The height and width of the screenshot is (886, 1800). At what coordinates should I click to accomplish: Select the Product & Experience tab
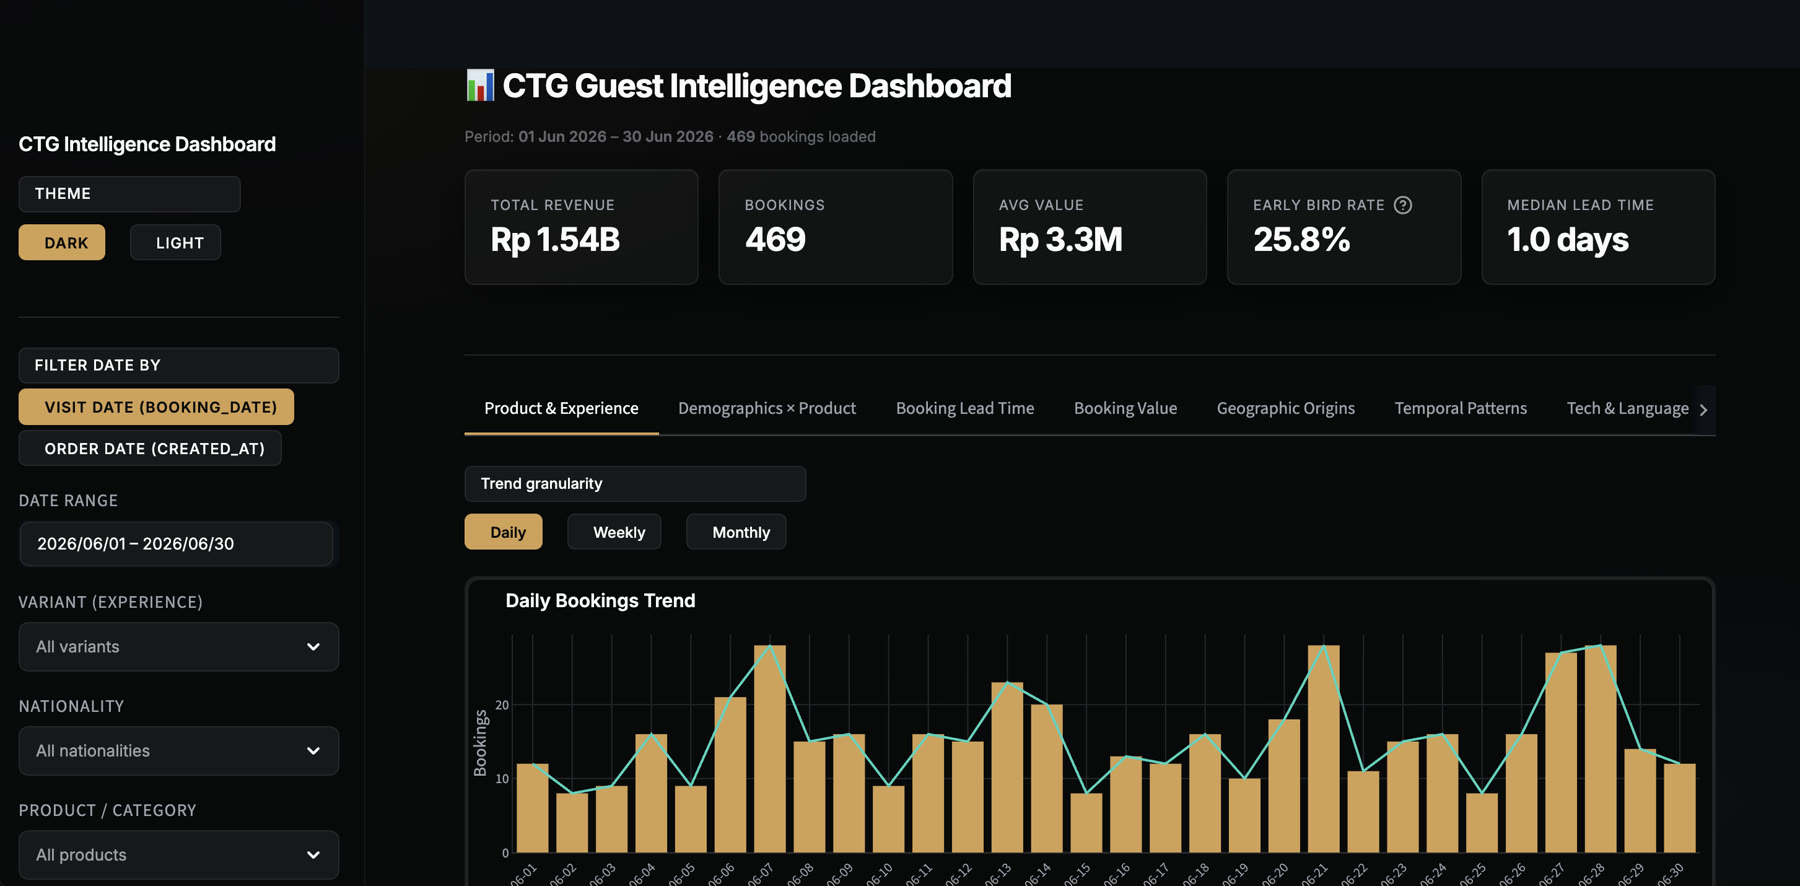point(561,408)
